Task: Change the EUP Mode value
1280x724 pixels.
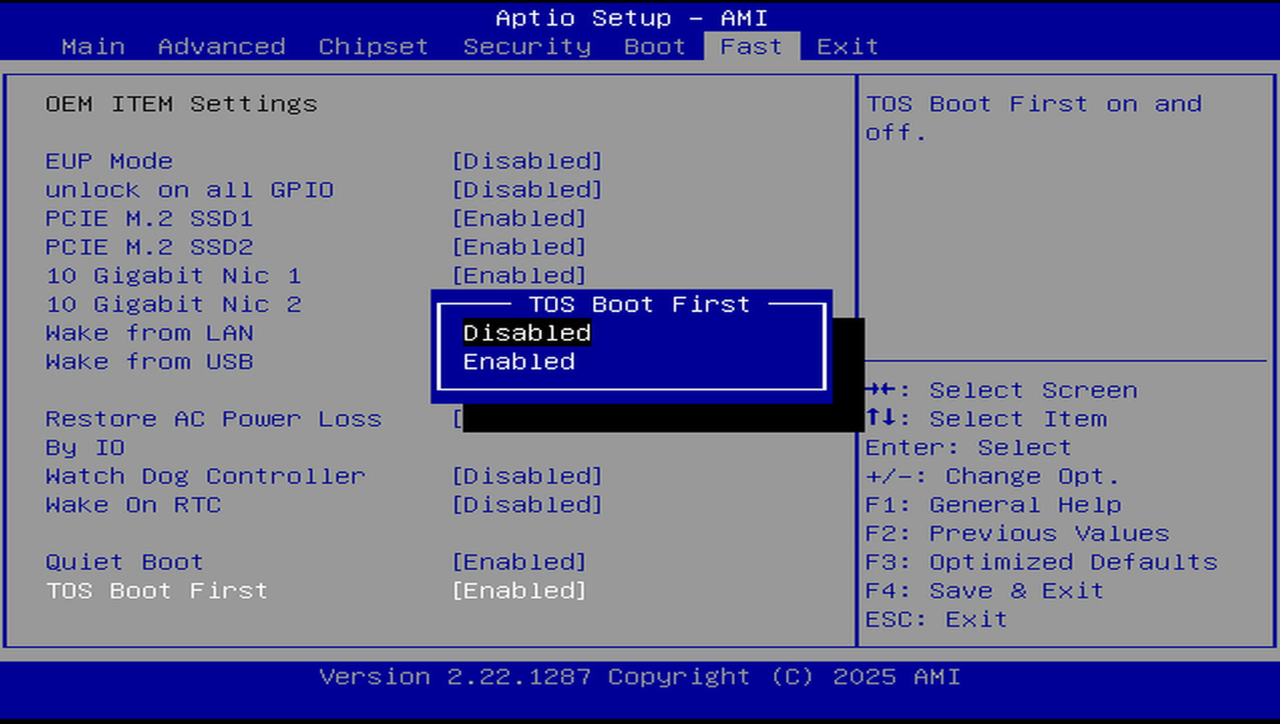Action: (527, 161)
